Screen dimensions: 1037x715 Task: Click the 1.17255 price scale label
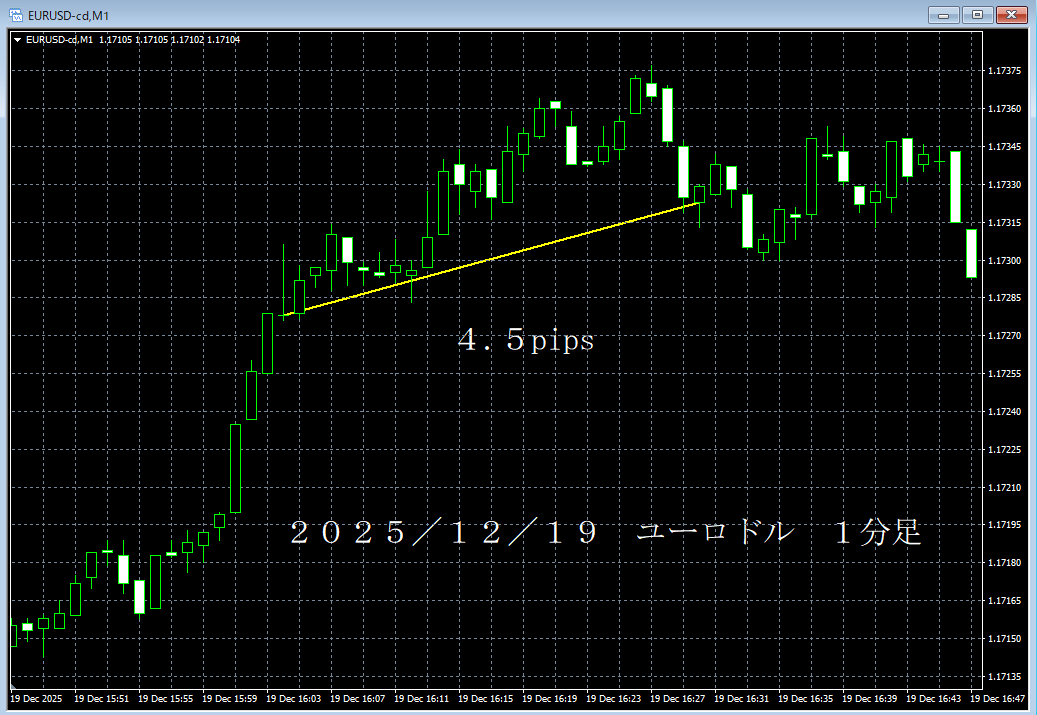(x=1004, y=374)
